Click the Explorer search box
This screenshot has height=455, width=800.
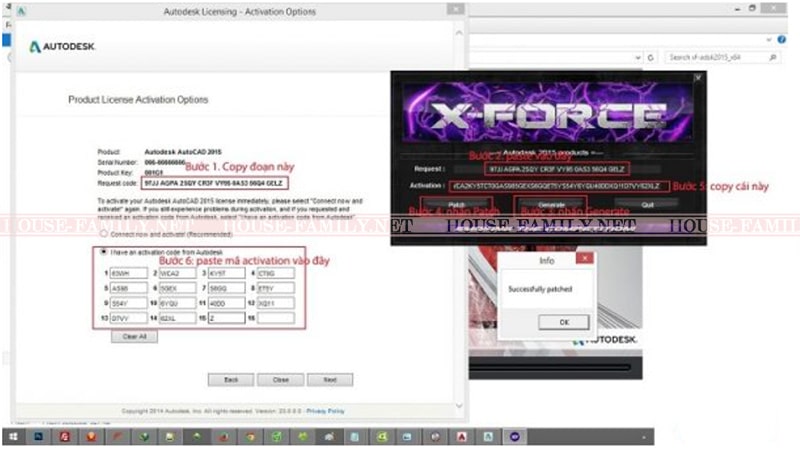click(722, 58)
